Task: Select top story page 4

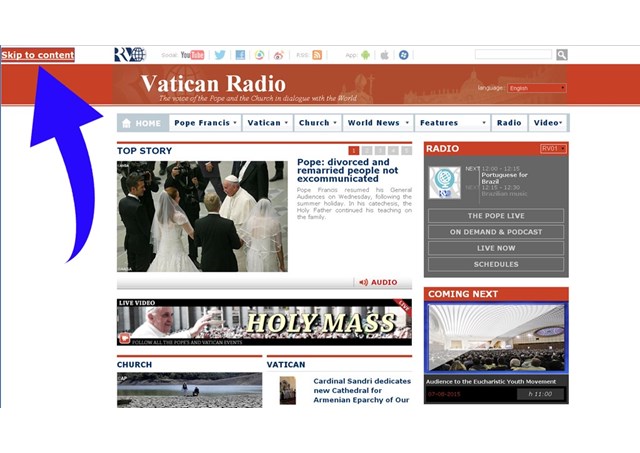Action: pos(393,151)
